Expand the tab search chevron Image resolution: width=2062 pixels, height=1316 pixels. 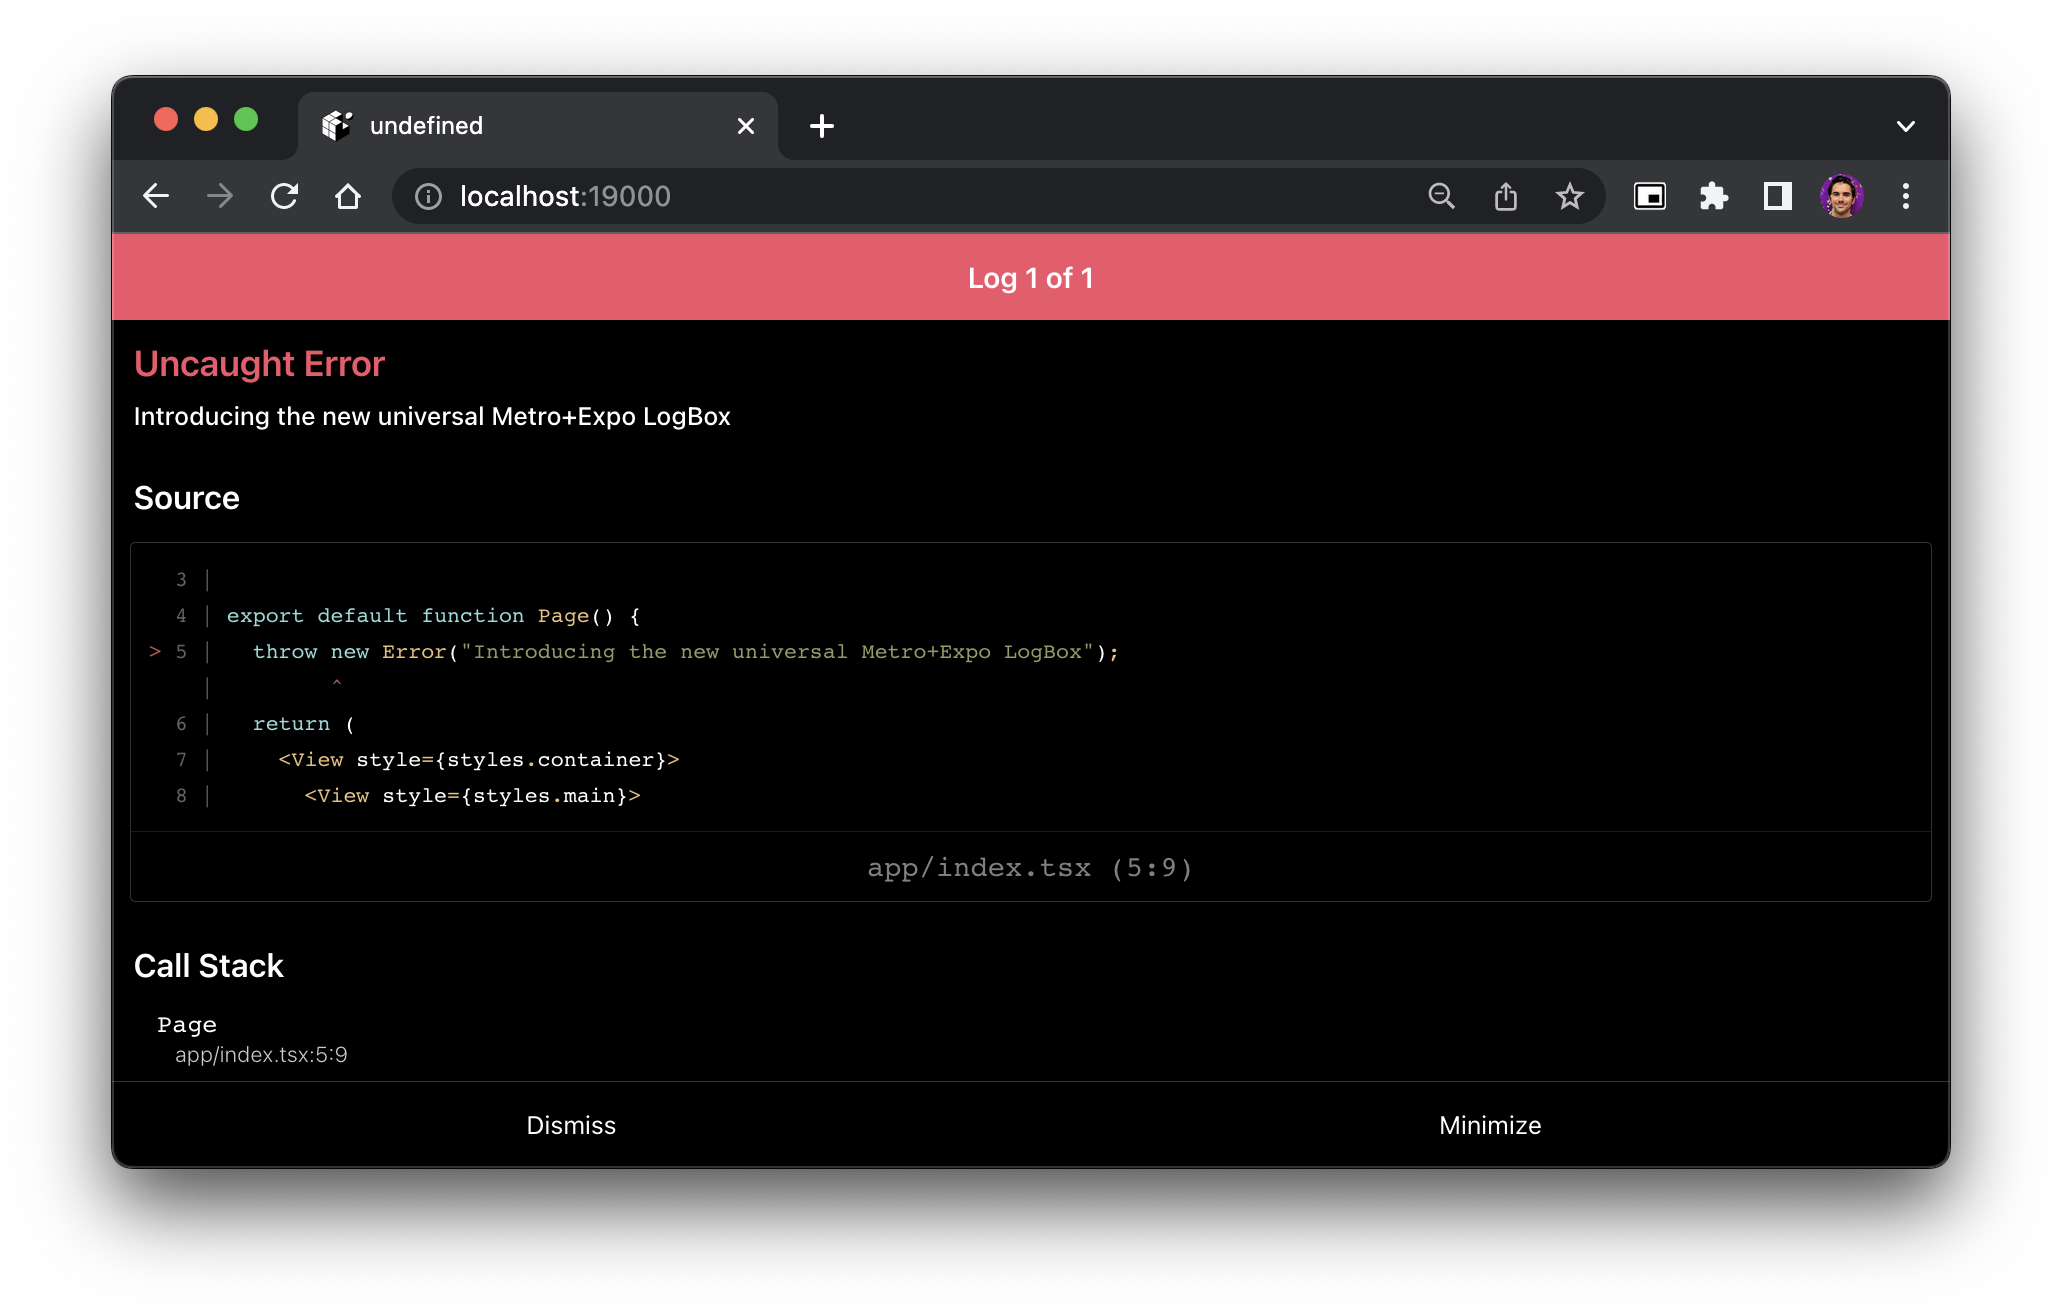1905,126
